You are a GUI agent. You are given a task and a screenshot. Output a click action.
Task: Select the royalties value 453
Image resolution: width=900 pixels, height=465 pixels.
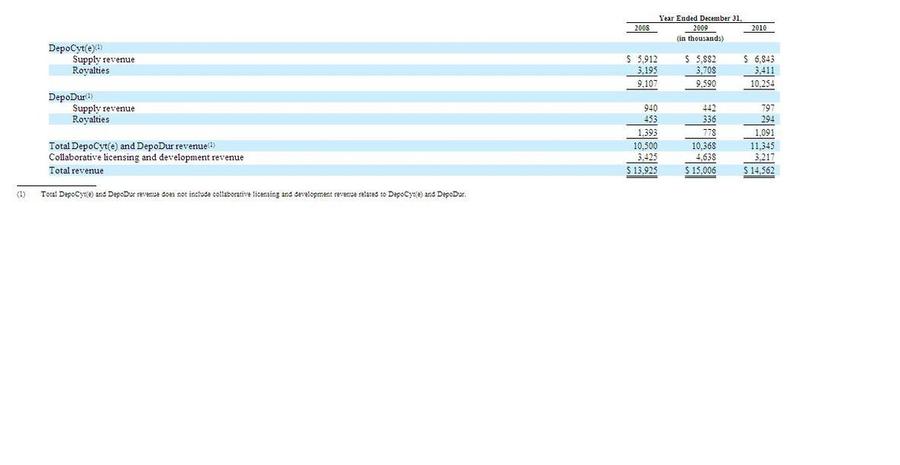[x=651, y=119]
